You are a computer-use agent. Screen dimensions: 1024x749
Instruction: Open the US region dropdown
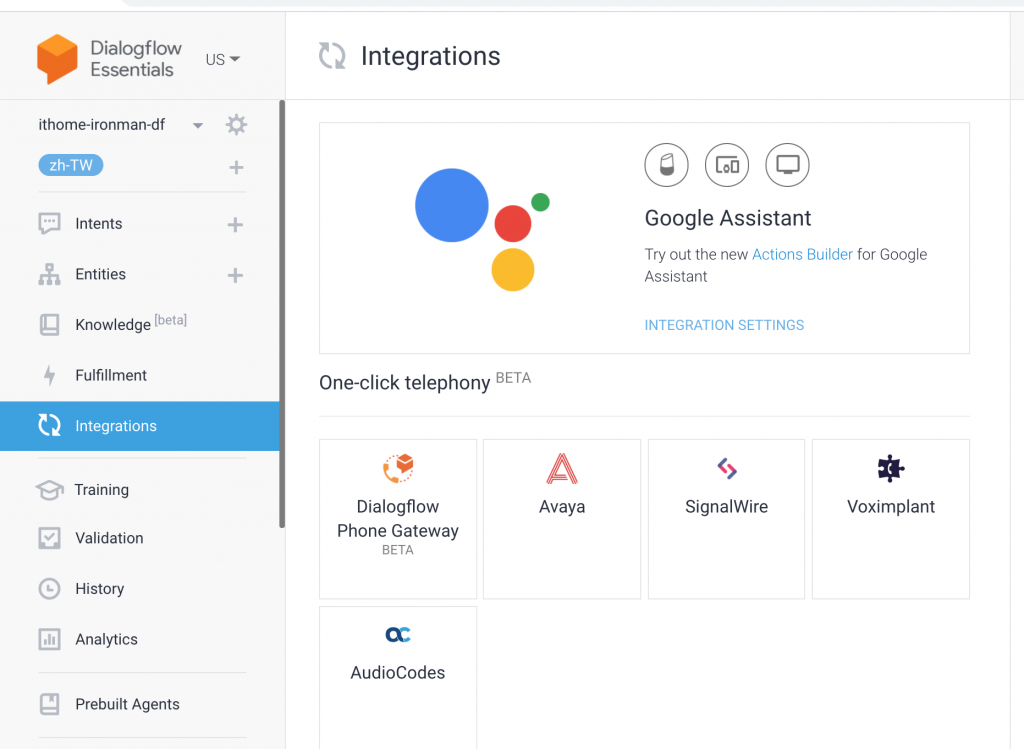click(x=223, y=59)
